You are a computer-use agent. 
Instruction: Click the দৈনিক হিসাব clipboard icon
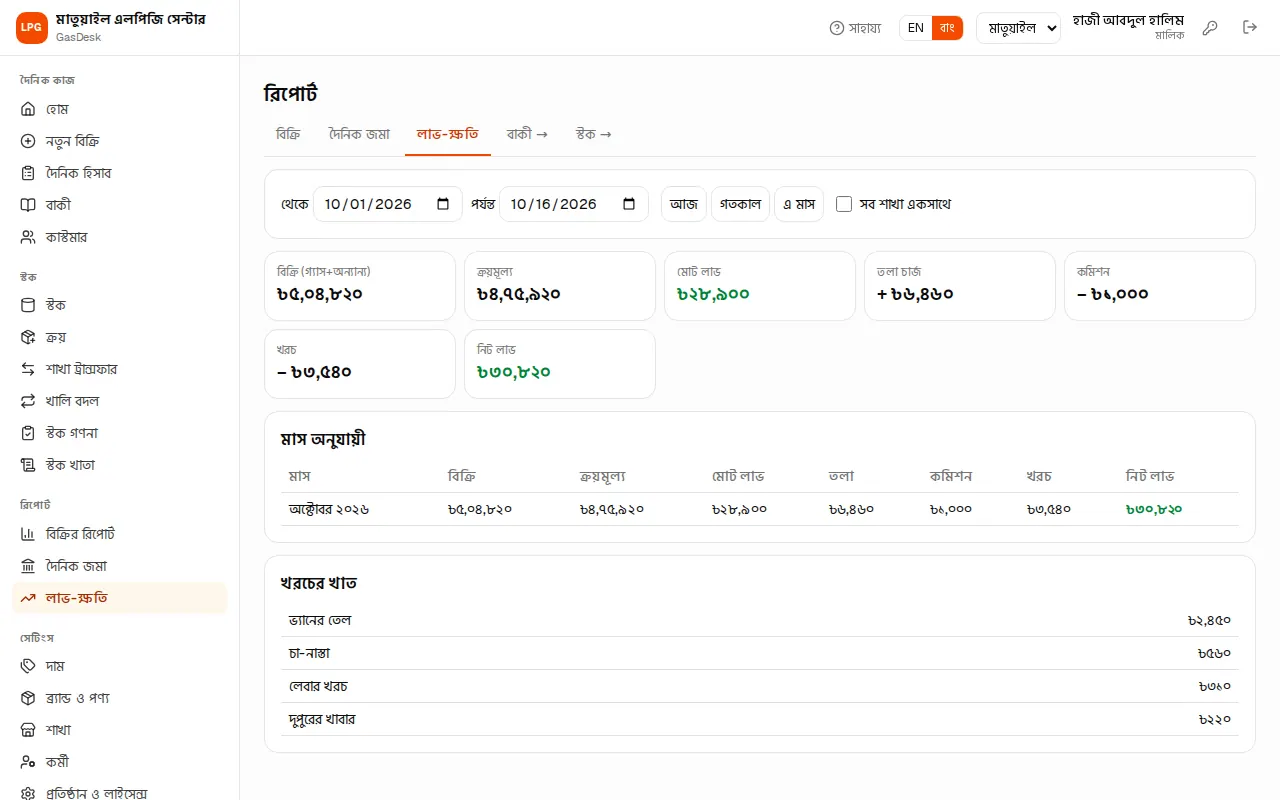point(28,173)
